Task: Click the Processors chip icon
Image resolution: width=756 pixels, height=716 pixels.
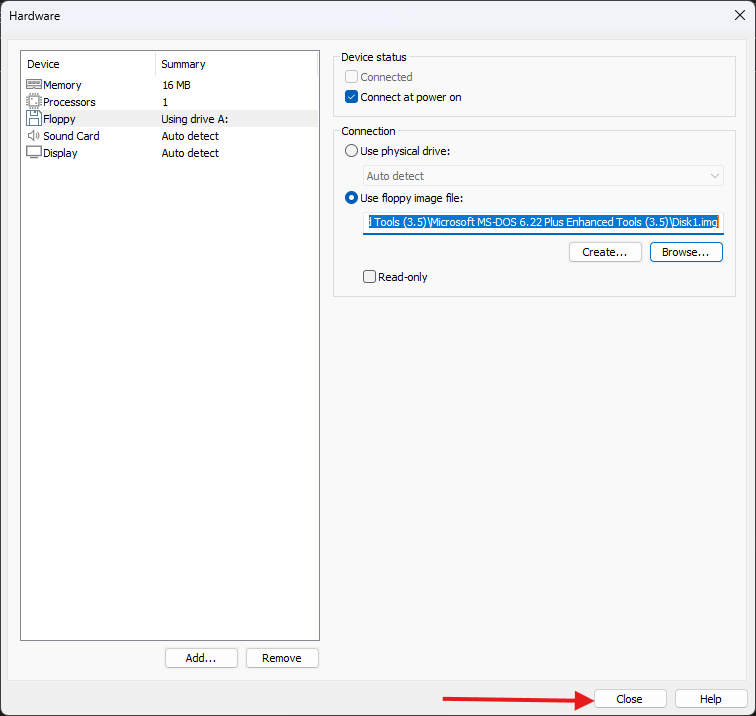Action: click(34, 102)
